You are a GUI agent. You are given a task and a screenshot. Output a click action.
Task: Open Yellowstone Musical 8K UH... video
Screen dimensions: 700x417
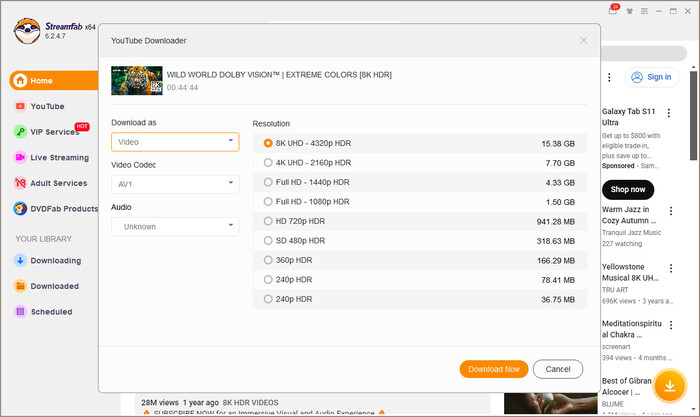pyautogui.click(x=630, y=272)
